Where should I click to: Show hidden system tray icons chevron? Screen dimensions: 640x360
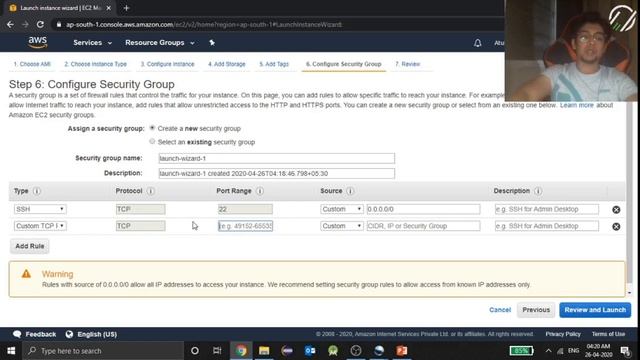pos(548,351)
